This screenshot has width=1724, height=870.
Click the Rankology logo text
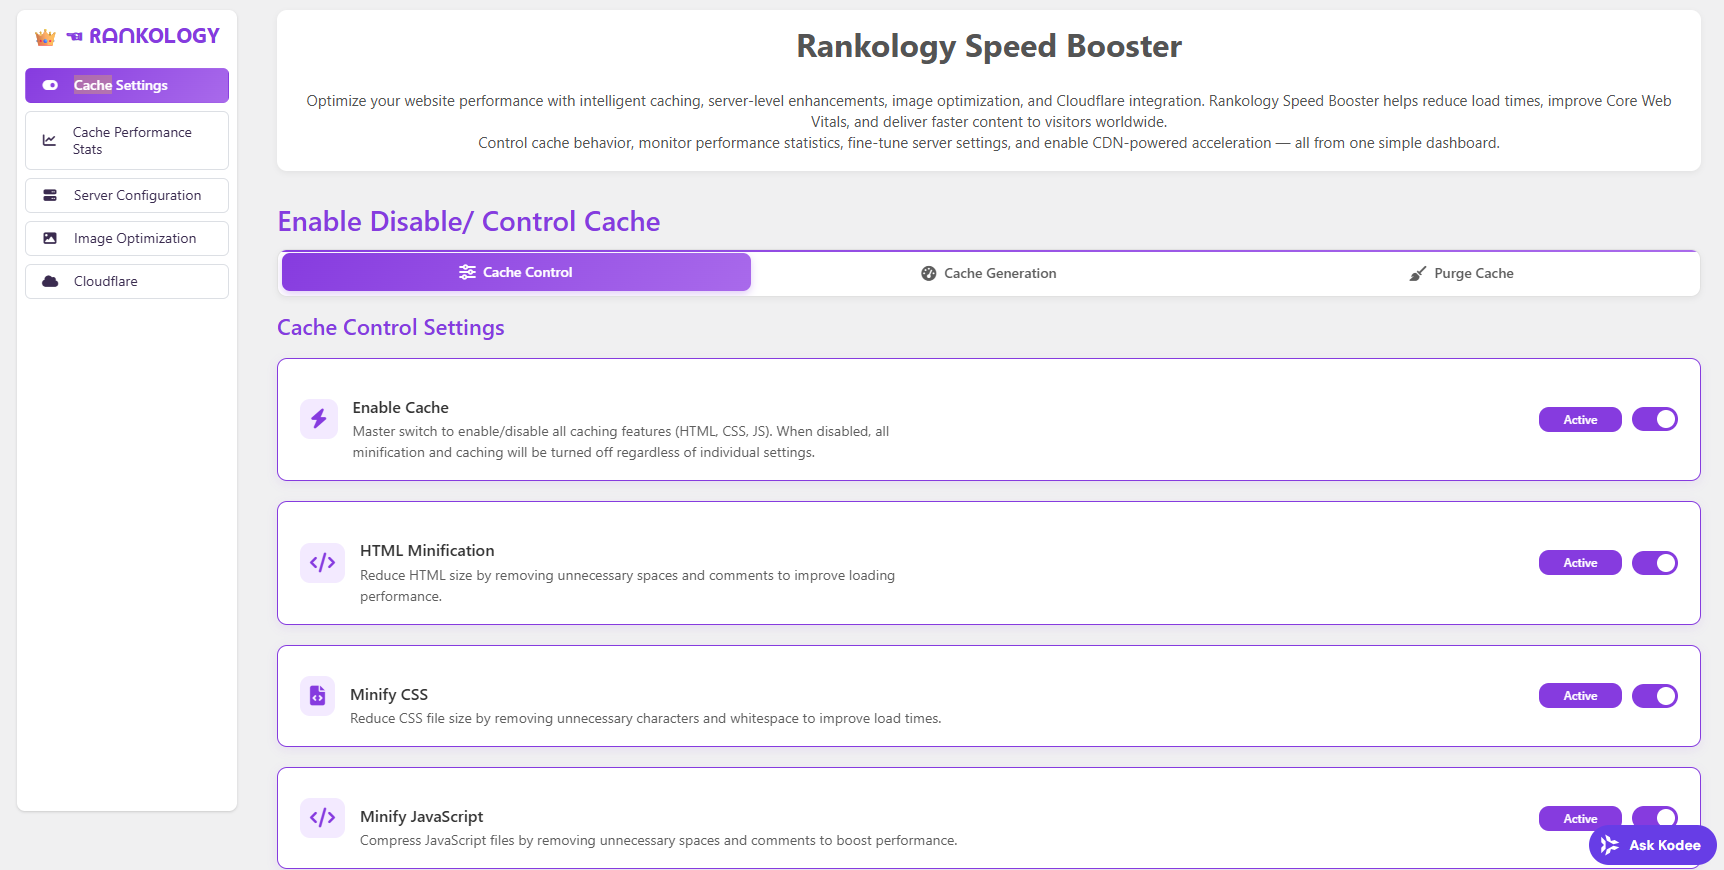click(x=153, y=36)
